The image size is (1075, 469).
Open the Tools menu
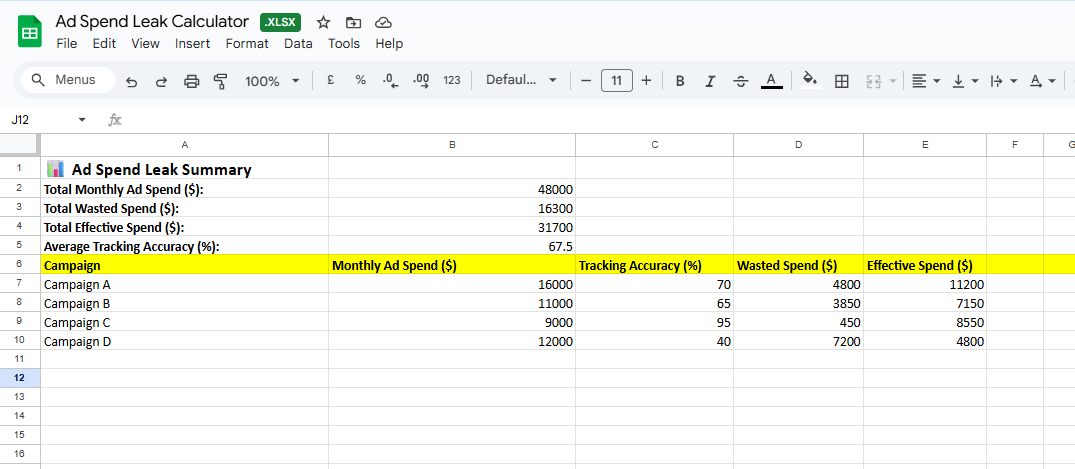pyautogui.click(x=343, y=43)
